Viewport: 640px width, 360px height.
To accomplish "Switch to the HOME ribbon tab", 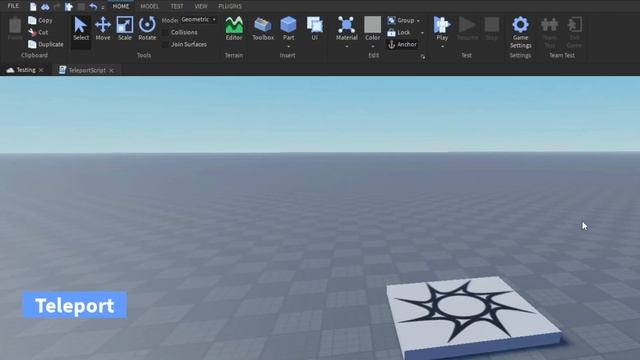I will click(x=121, y=6).
